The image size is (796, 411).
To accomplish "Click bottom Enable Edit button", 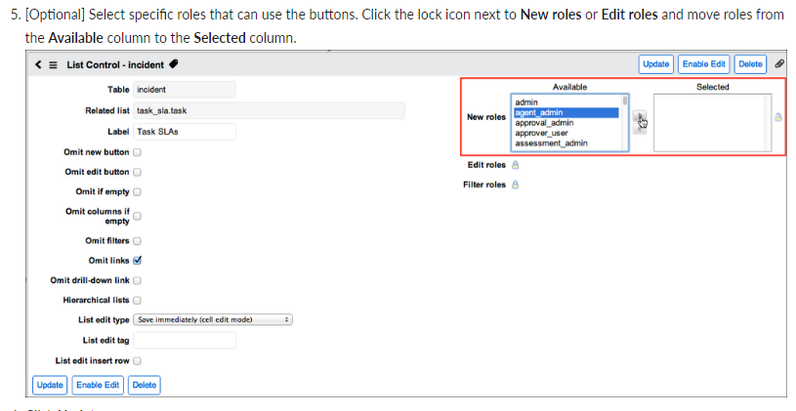I will coord(98,385).
